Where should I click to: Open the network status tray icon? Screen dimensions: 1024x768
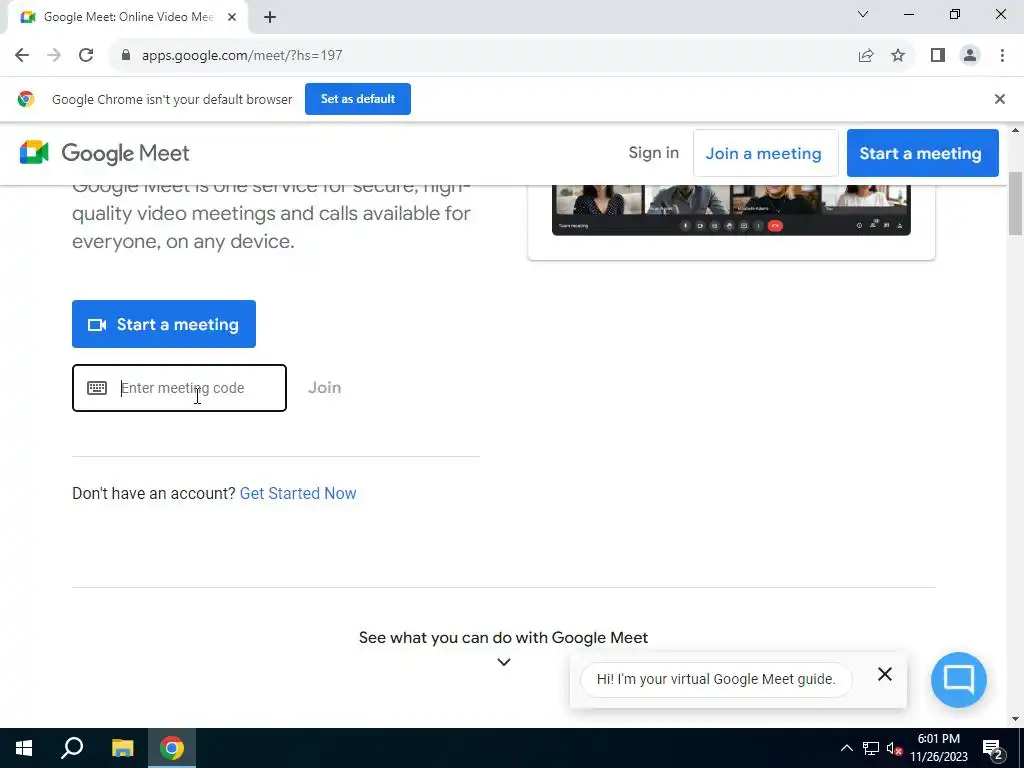[871, 748]
